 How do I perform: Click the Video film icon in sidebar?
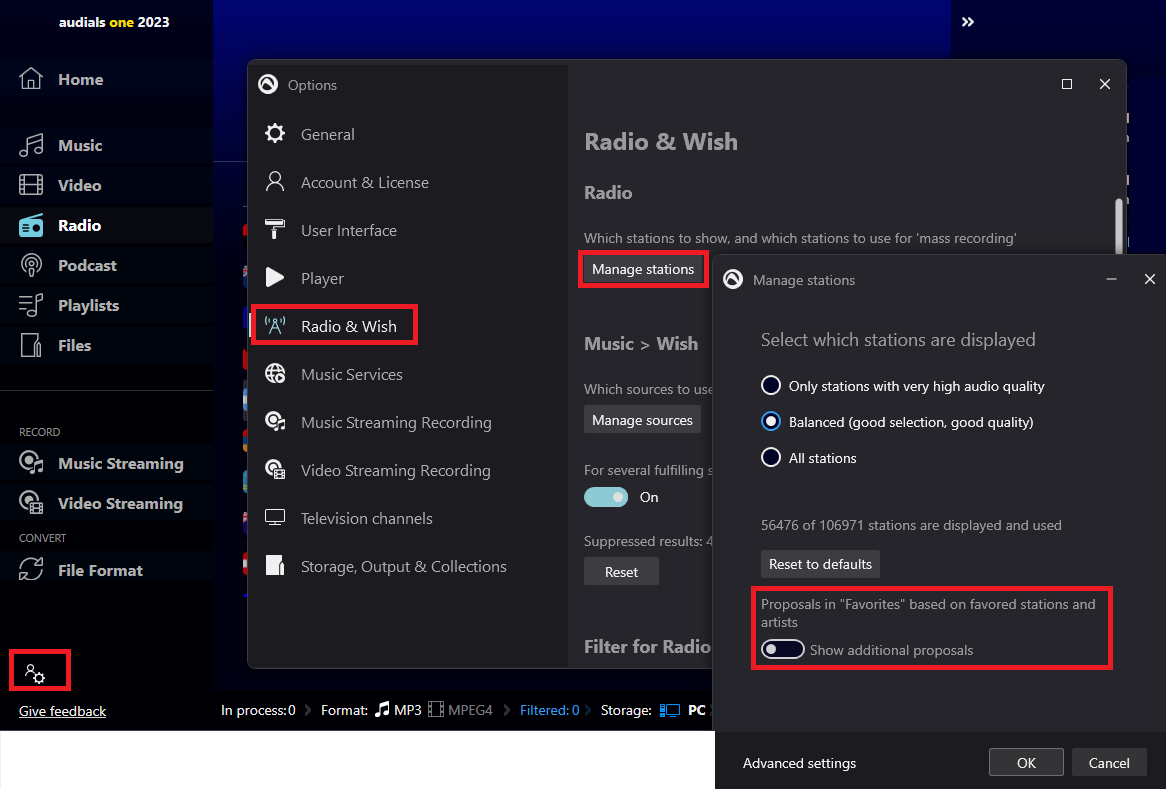click(x=30, y=185)
